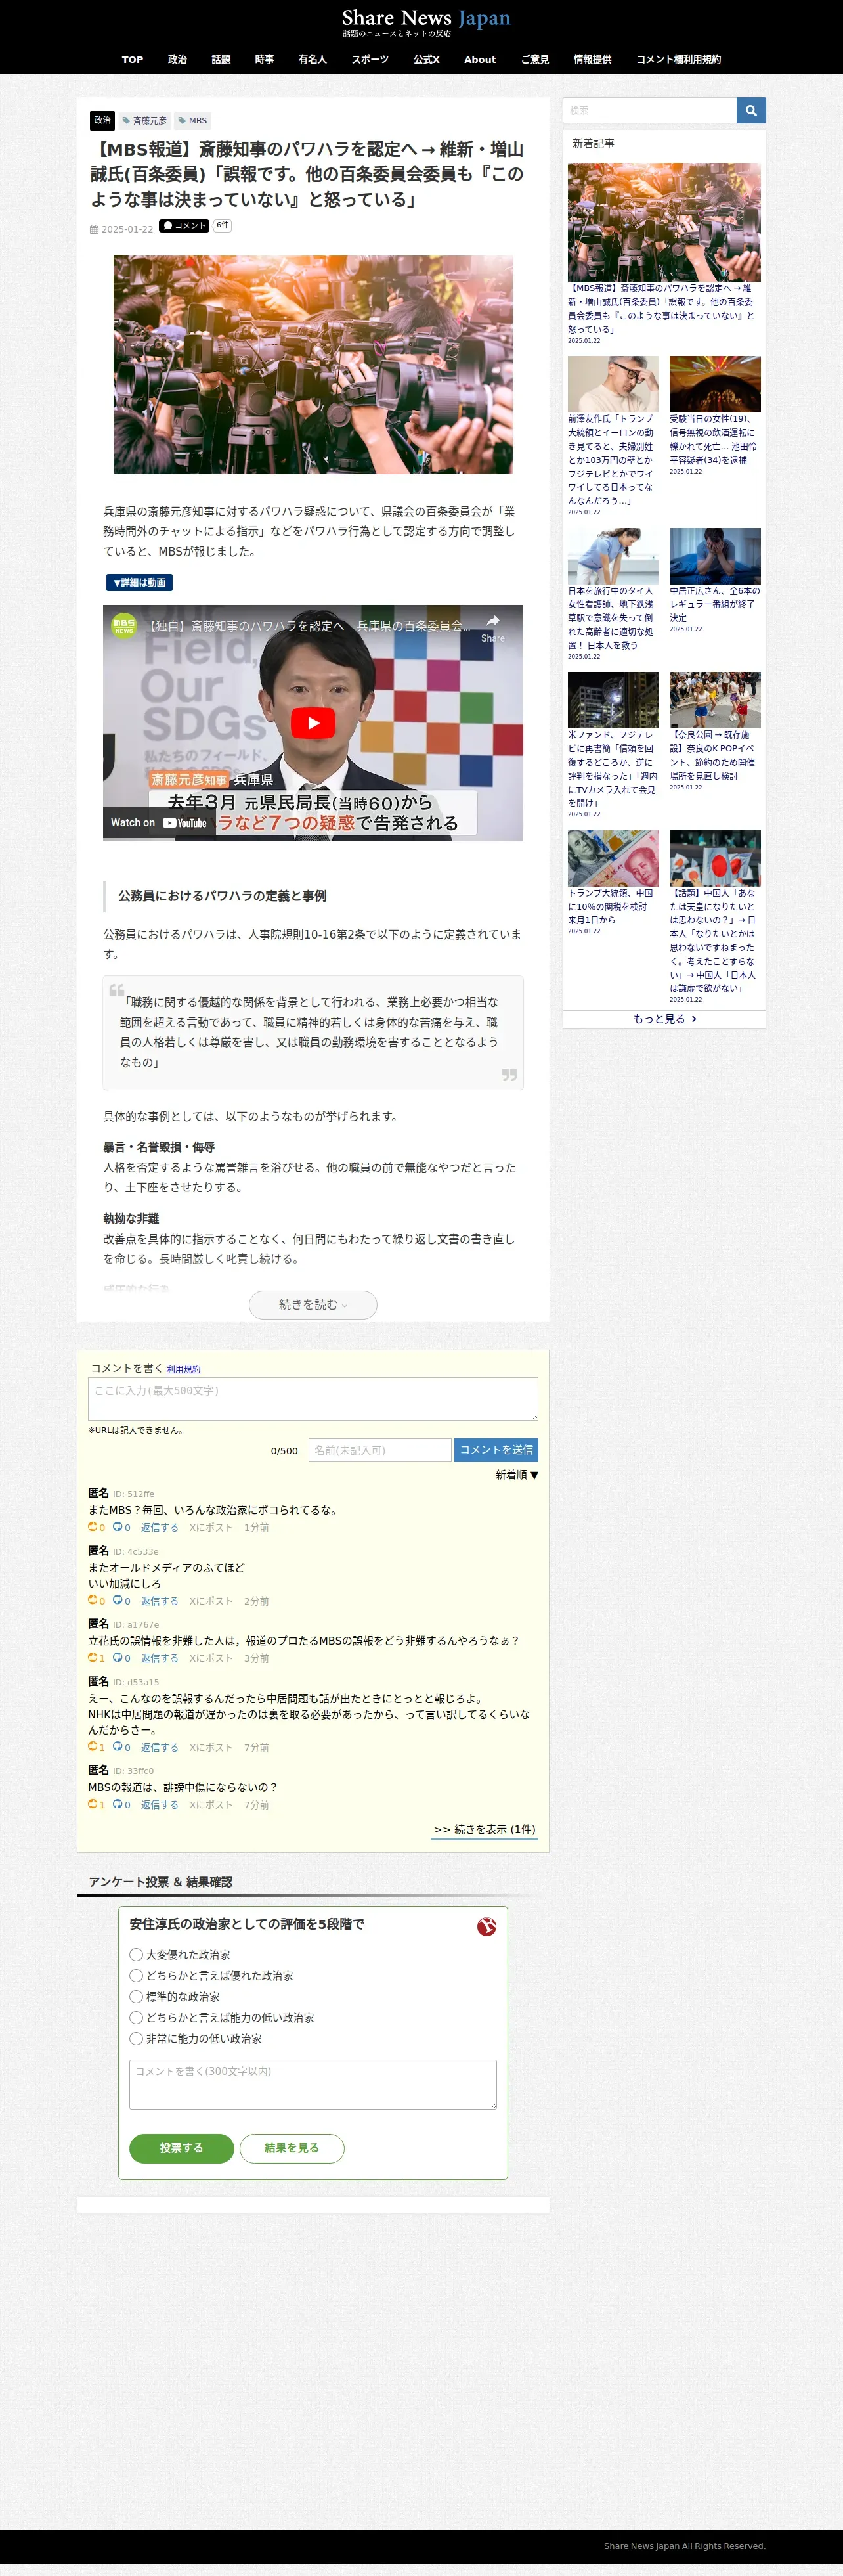
Task: Open the 有名人 menu item
Action: (312, 59)
